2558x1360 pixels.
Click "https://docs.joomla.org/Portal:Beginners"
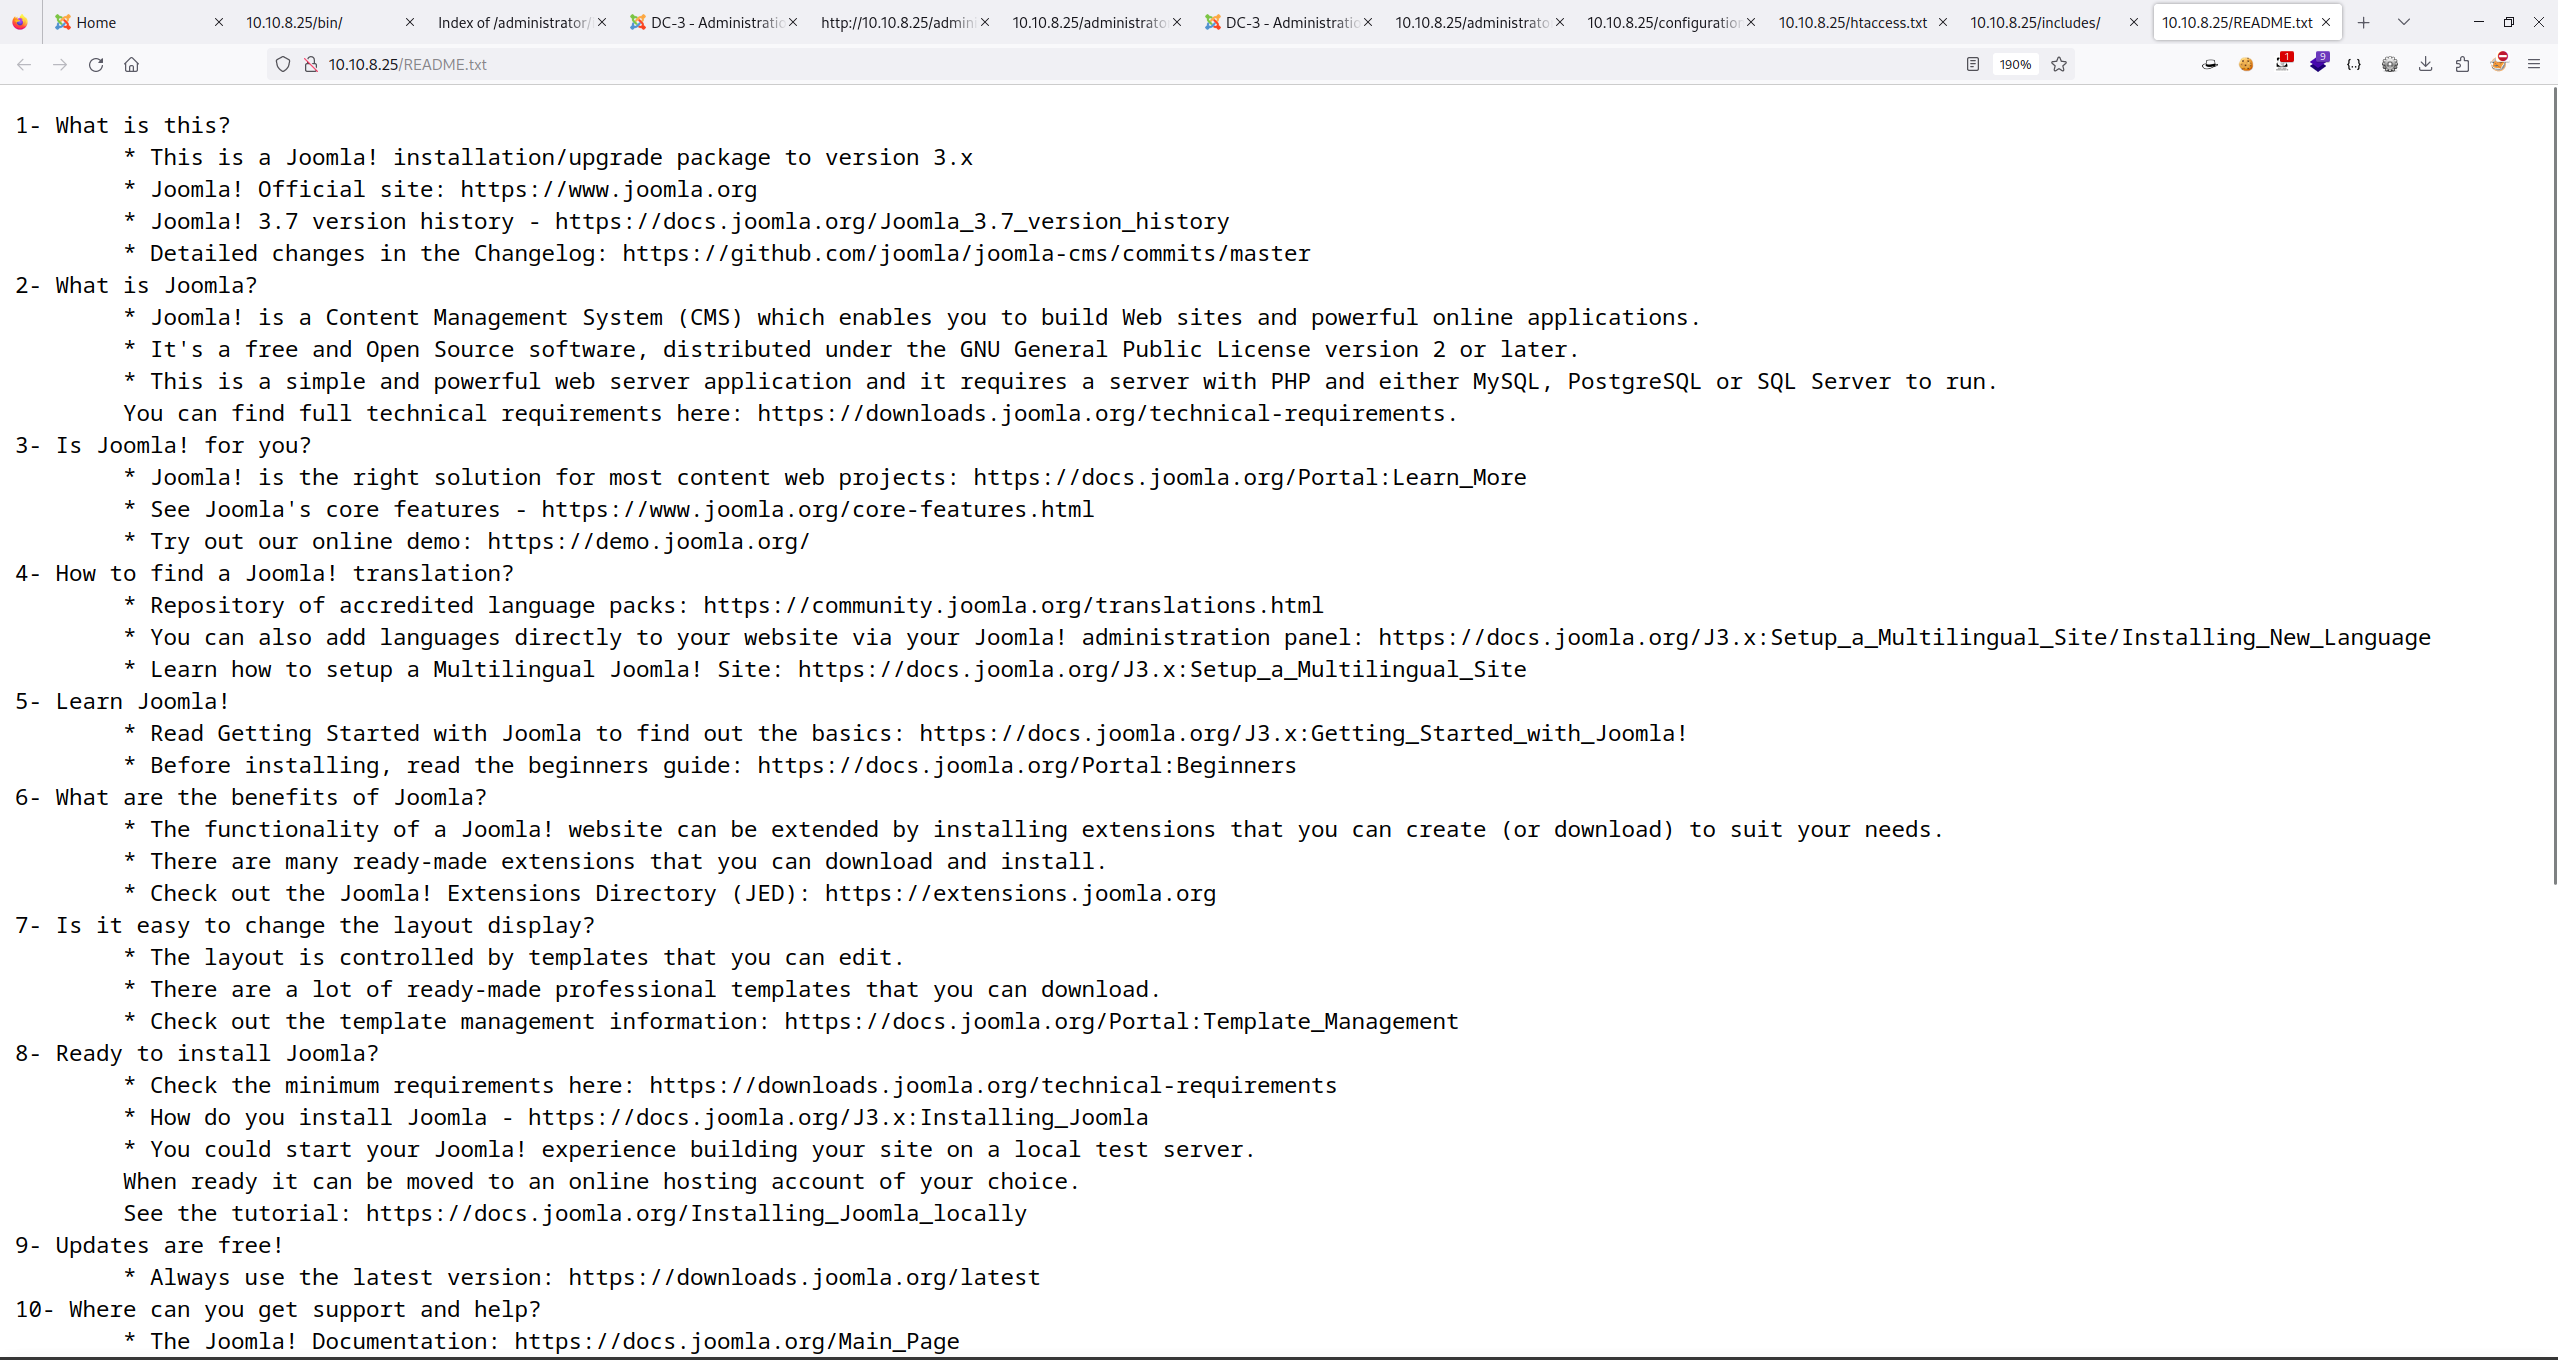1027,765
